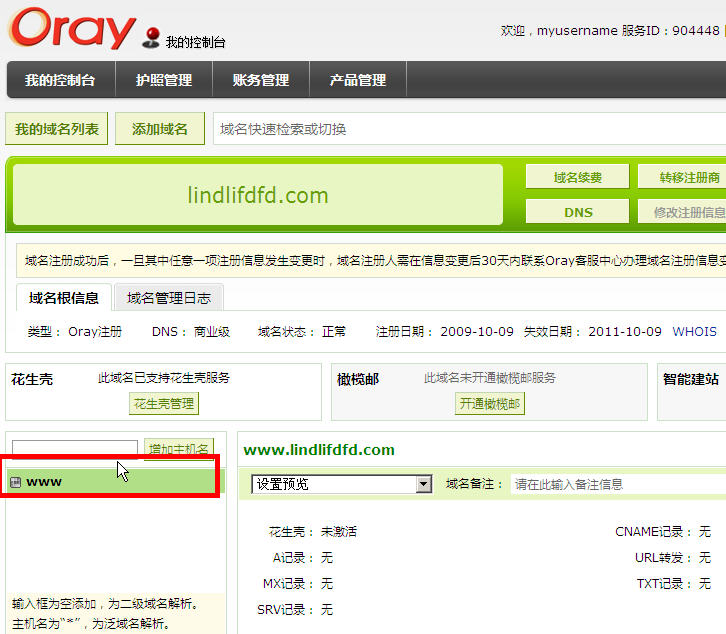Click the 我的控制台 title next to logo
The width and height of the screenshot is (726, 634).
point(195,42)
